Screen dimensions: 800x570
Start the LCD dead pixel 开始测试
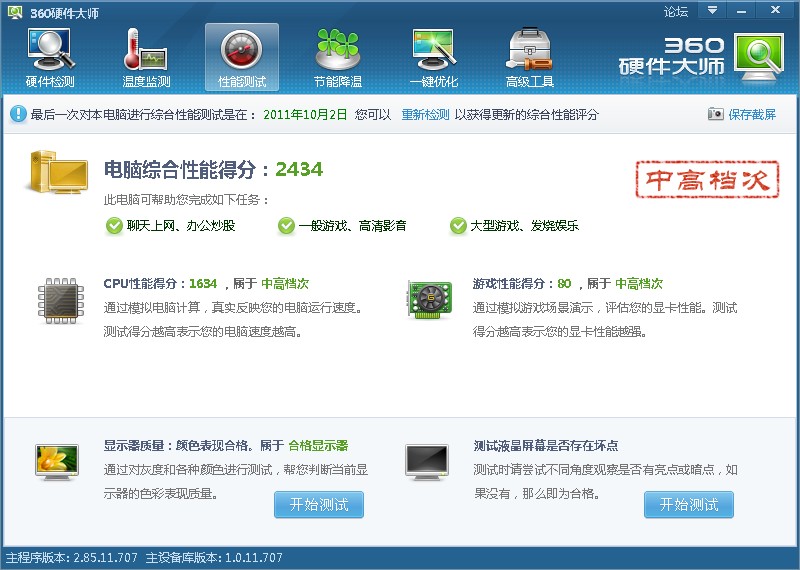(688, 505)
